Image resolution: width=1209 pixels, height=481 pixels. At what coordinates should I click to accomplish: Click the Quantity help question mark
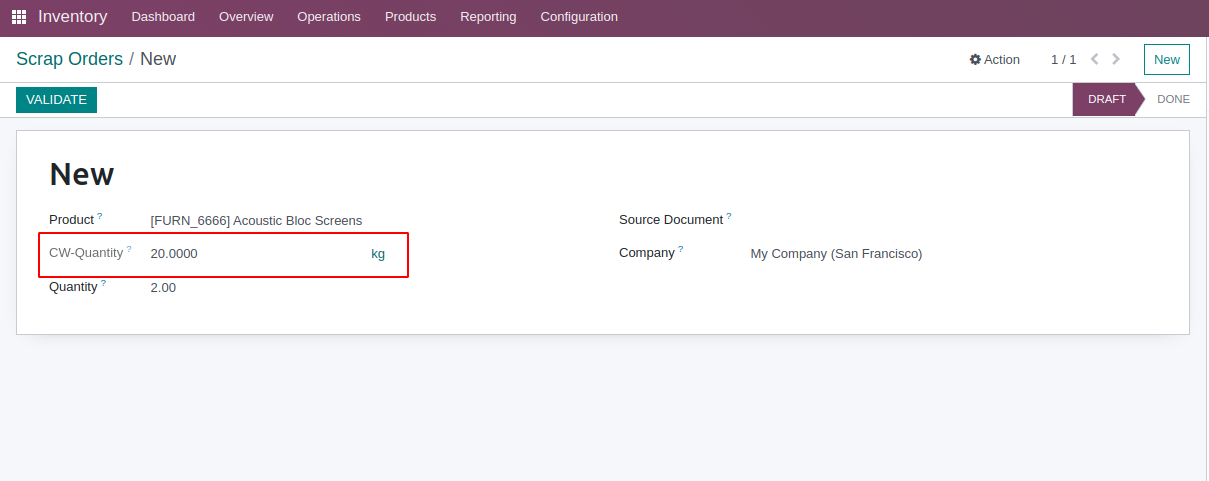click(103, 283)
